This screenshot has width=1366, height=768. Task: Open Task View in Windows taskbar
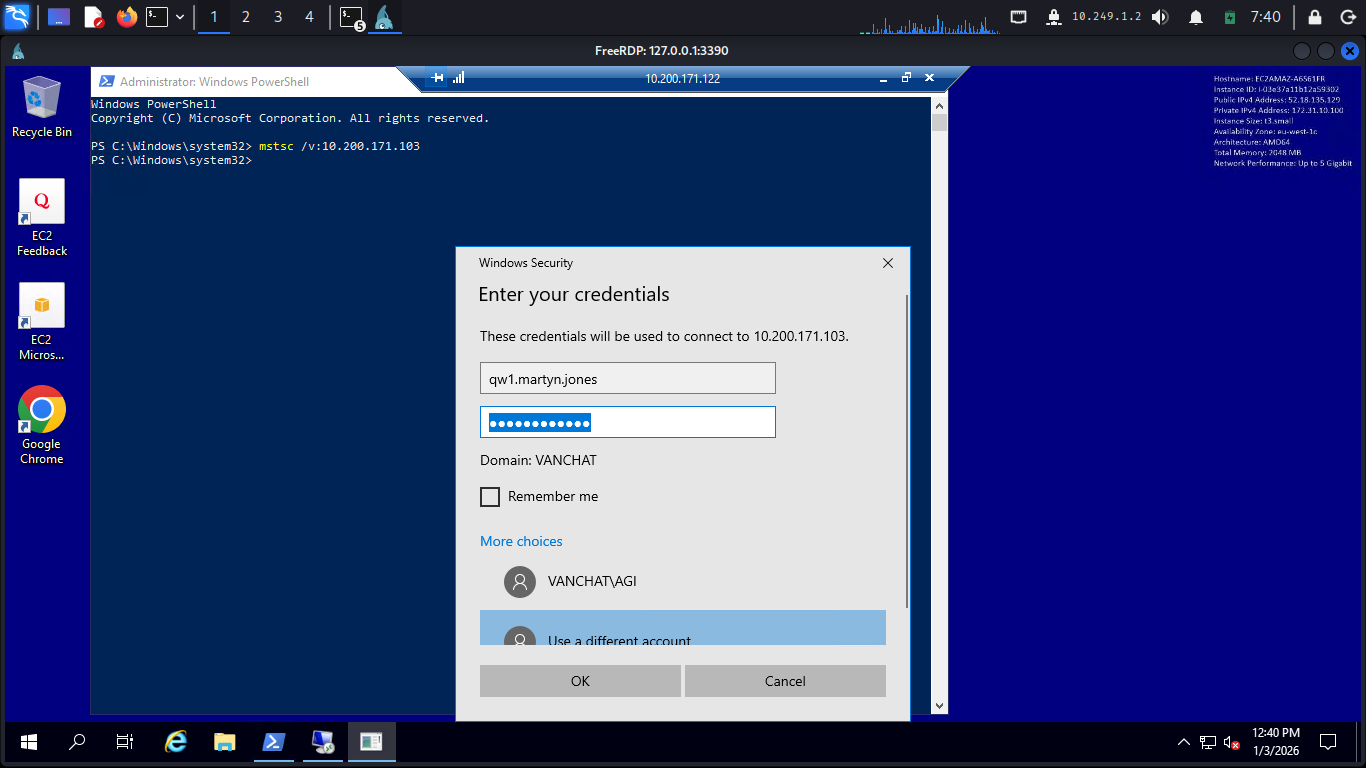pos(125,741)
